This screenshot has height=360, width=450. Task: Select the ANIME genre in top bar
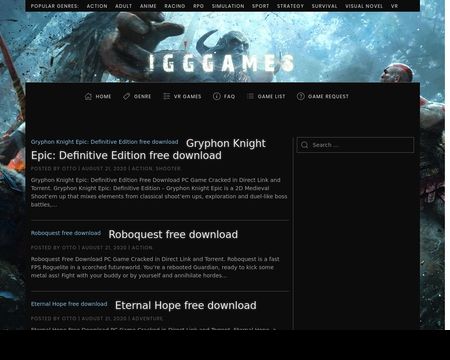click(x=148, y=6)
